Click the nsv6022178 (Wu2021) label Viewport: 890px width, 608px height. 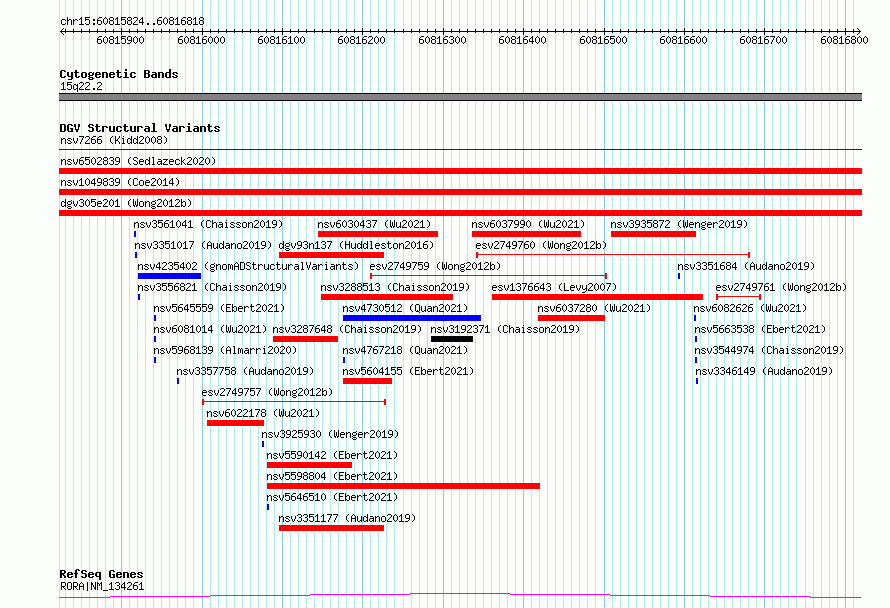pyautogui.click(x=263, y=413)
